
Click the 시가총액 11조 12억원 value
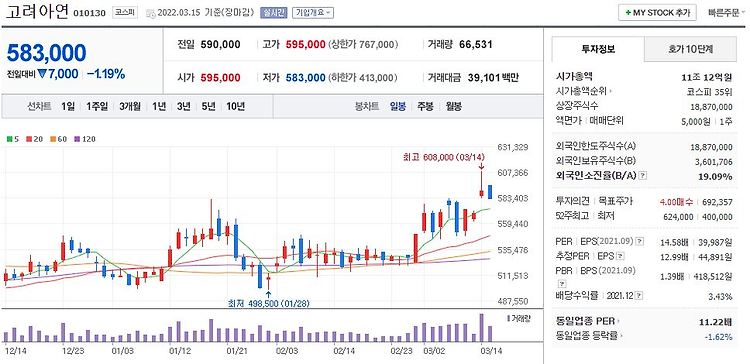point(707,77)
